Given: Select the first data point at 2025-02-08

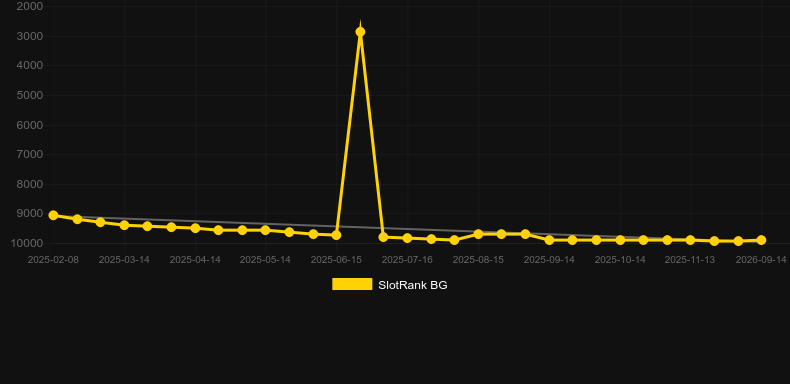Looking at the screenshot, I should (53, 215).
